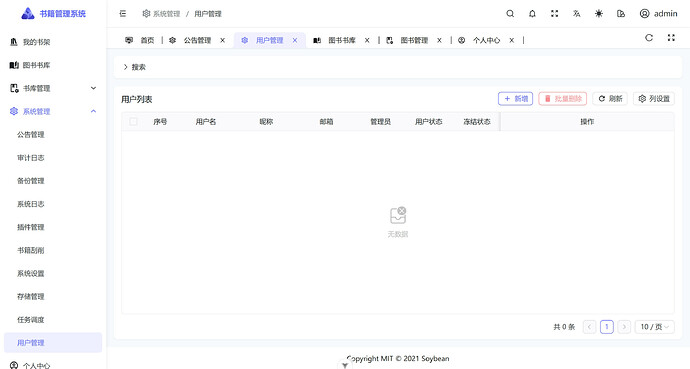Open theme layout settings icon

(x=621, y=14)
